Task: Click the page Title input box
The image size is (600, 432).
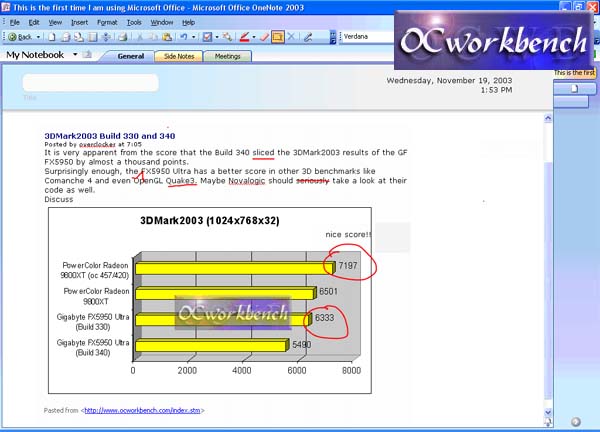Action: (90, 83)
